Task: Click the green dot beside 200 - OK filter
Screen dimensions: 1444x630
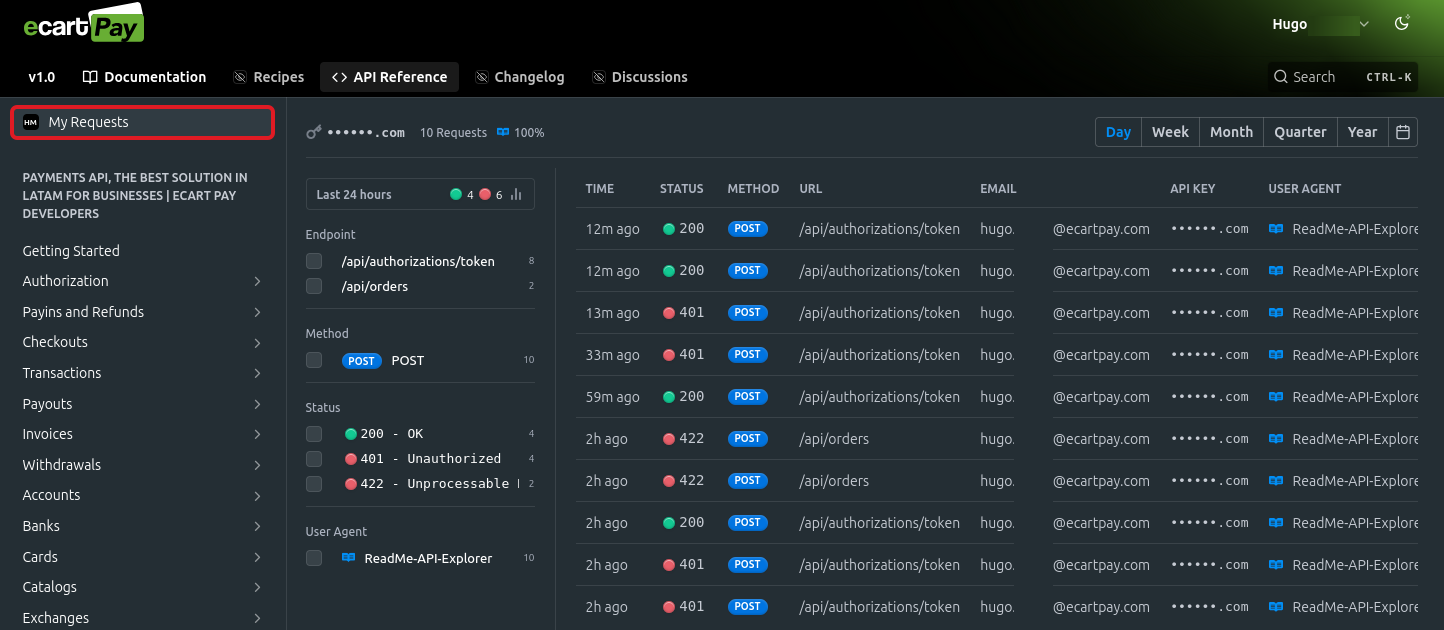Action: pos(351,434)
